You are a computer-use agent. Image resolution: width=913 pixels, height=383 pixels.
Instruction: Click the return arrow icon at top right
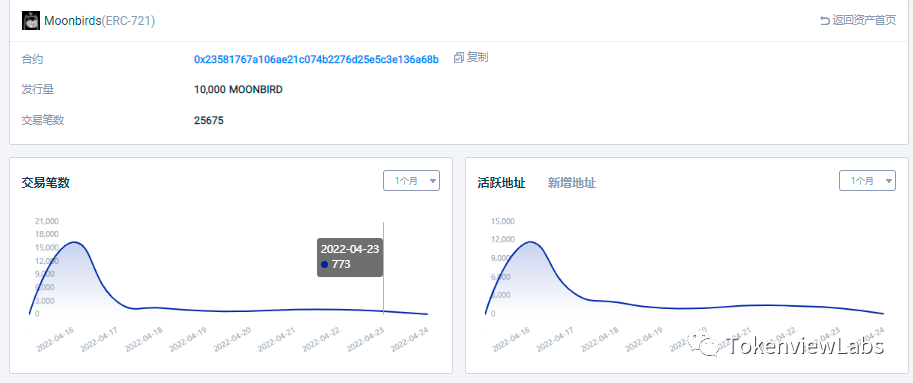click(x=824, y=20)
